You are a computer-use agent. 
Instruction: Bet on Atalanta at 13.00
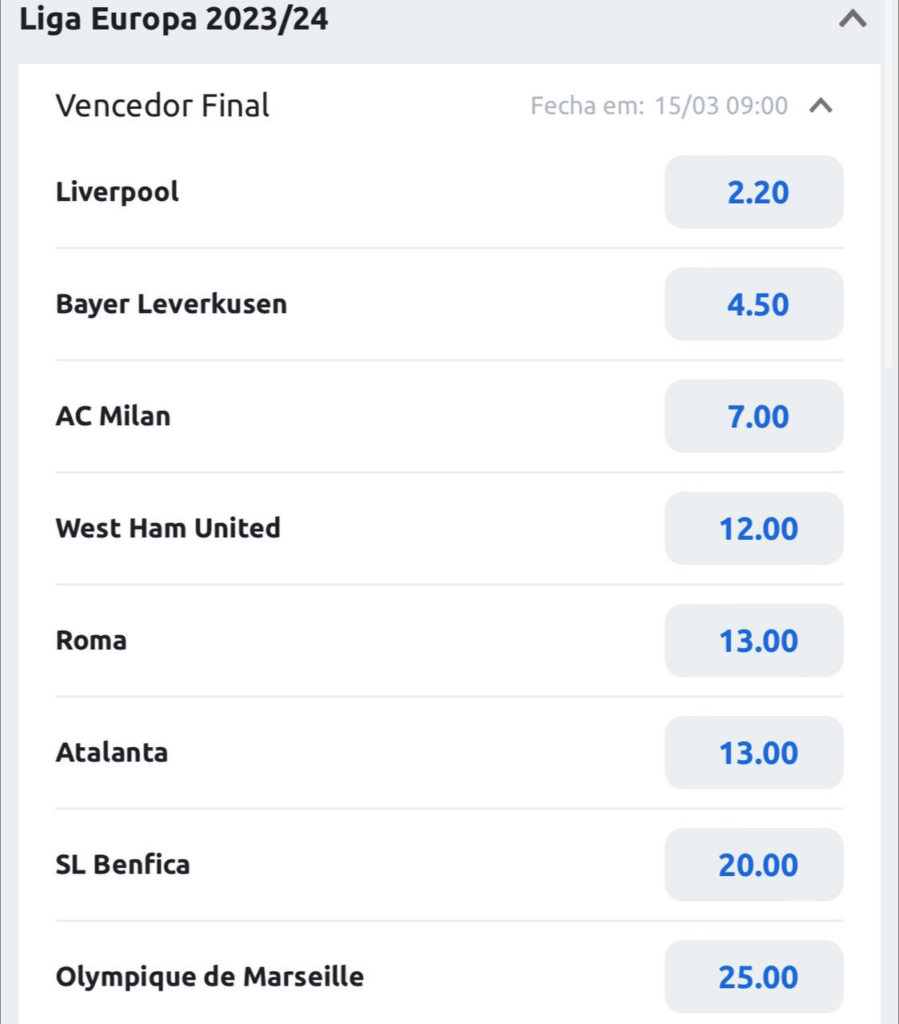tap(754, 752)
